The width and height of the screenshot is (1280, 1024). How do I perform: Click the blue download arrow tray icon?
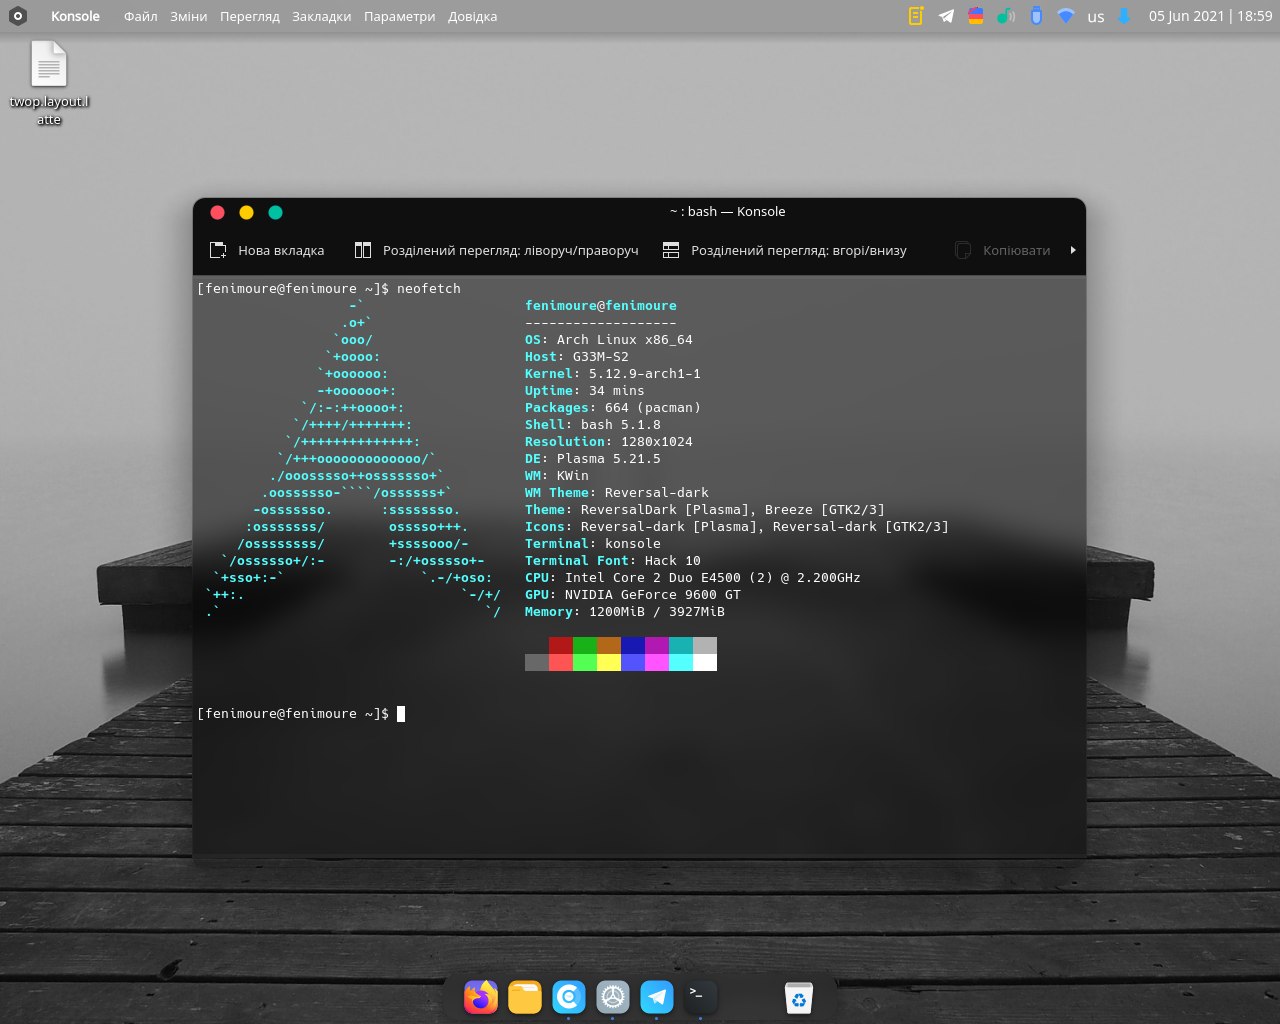coord(1124,16)
